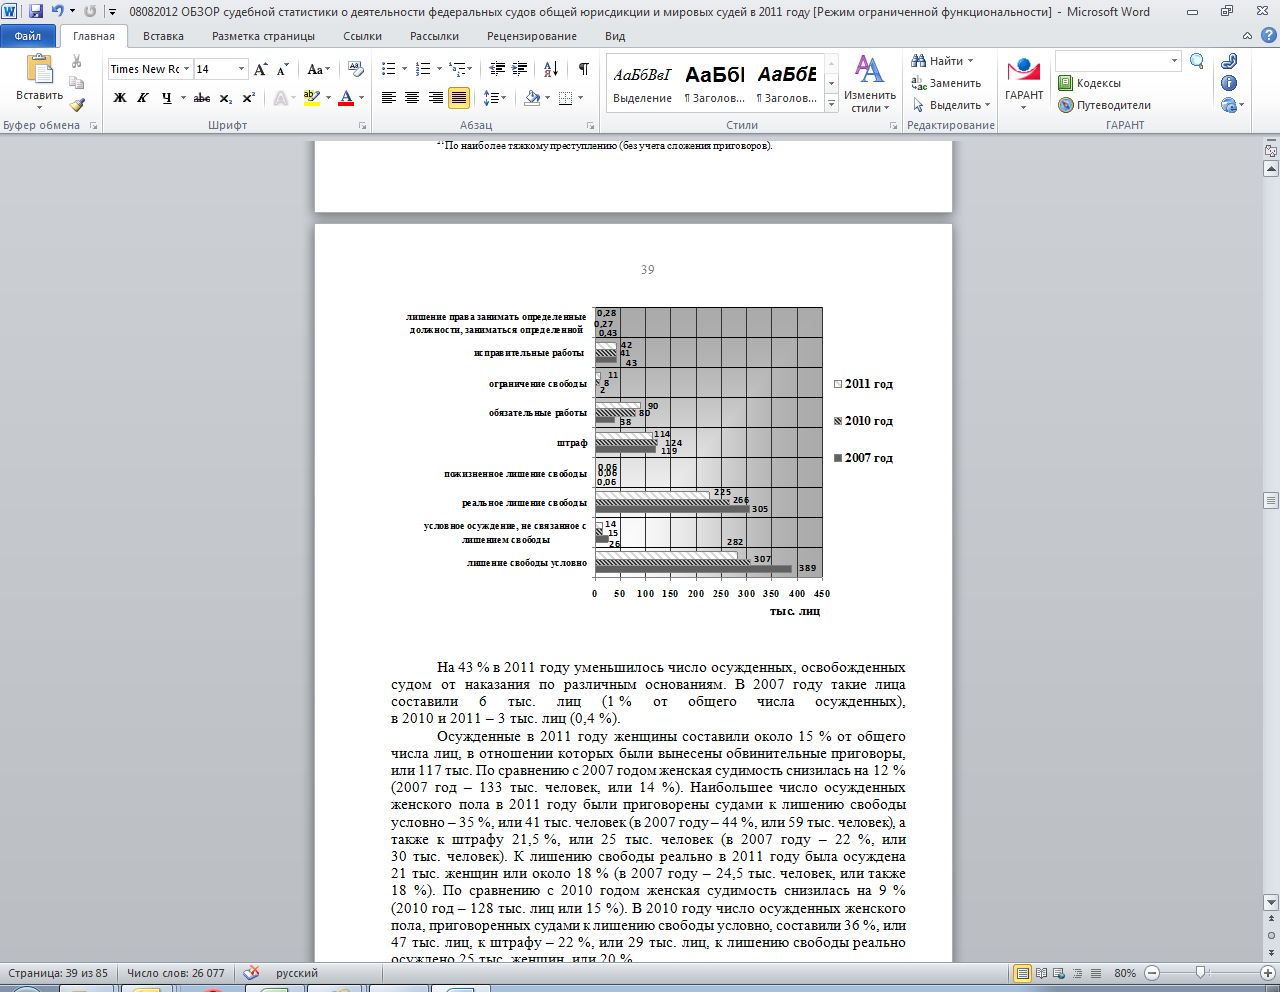The height and width of the screenshot is (992, 1280).
Task: Run search with the ГАРАНТ magnifier icon
Action: (x=1197, y=62)
